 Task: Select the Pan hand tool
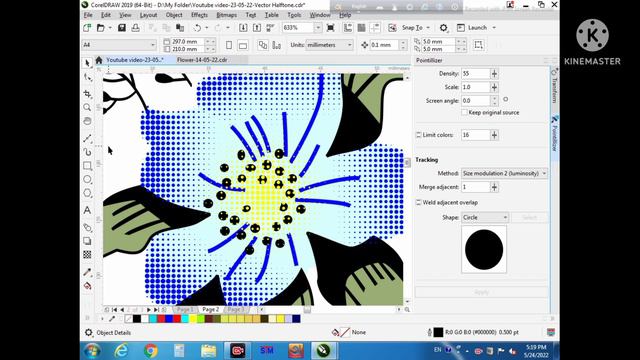pos(87,121)
